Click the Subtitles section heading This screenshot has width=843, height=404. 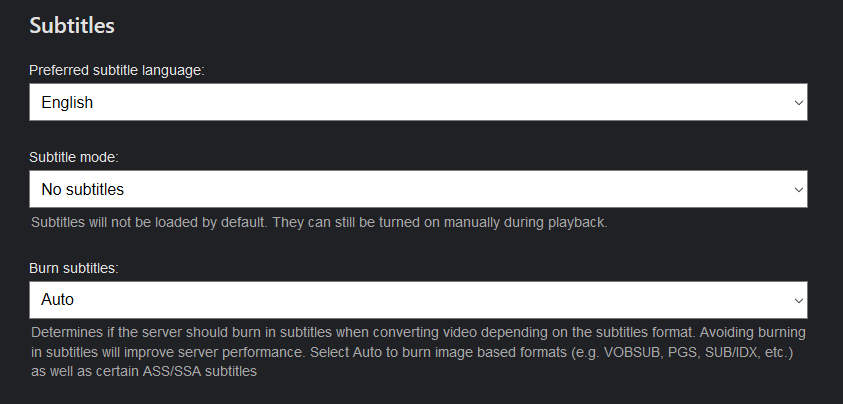tap(72, 24)
